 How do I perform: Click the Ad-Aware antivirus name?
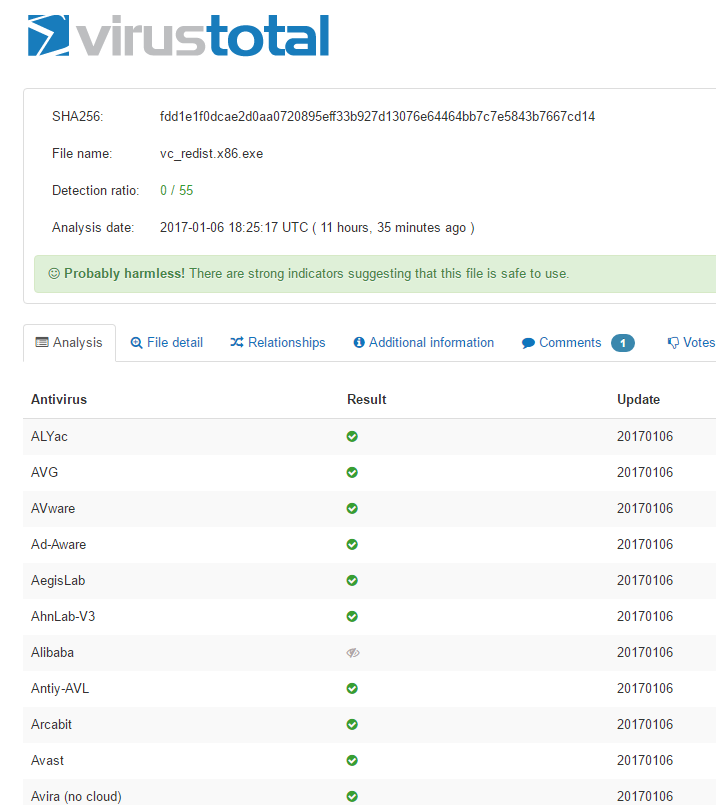coord(59,544)
